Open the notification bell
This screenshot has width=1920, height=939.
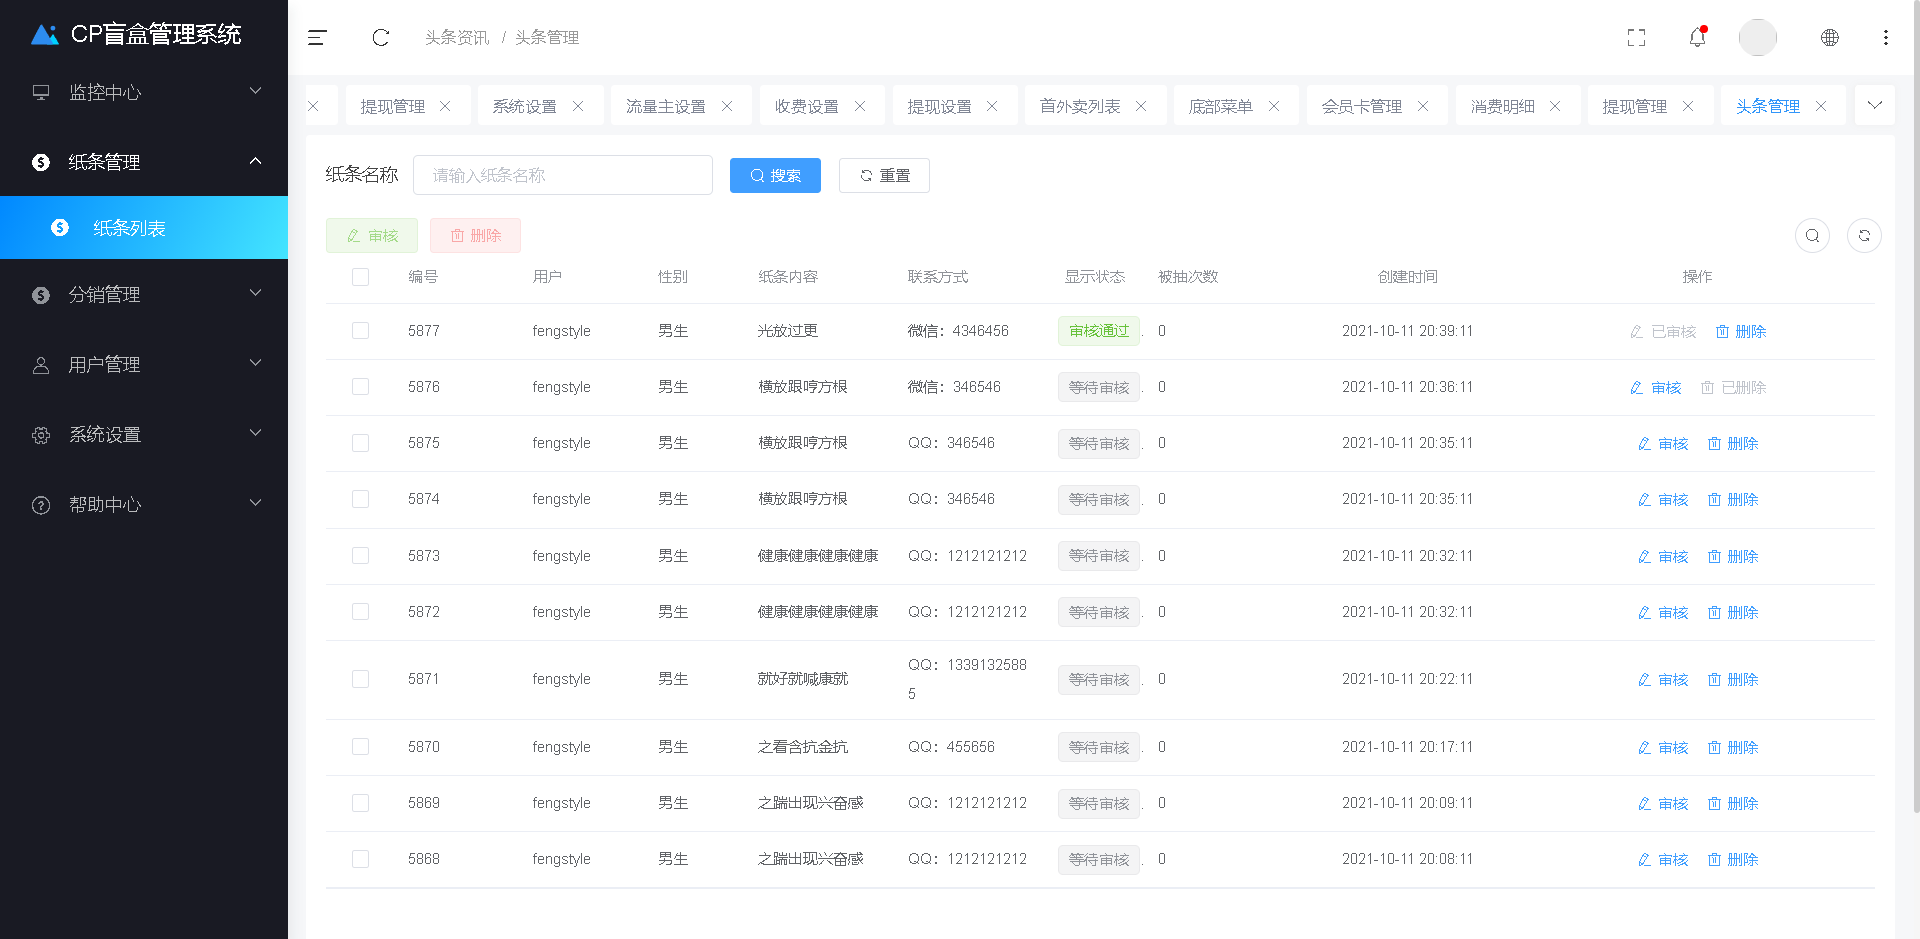(x=1697, y=38)
